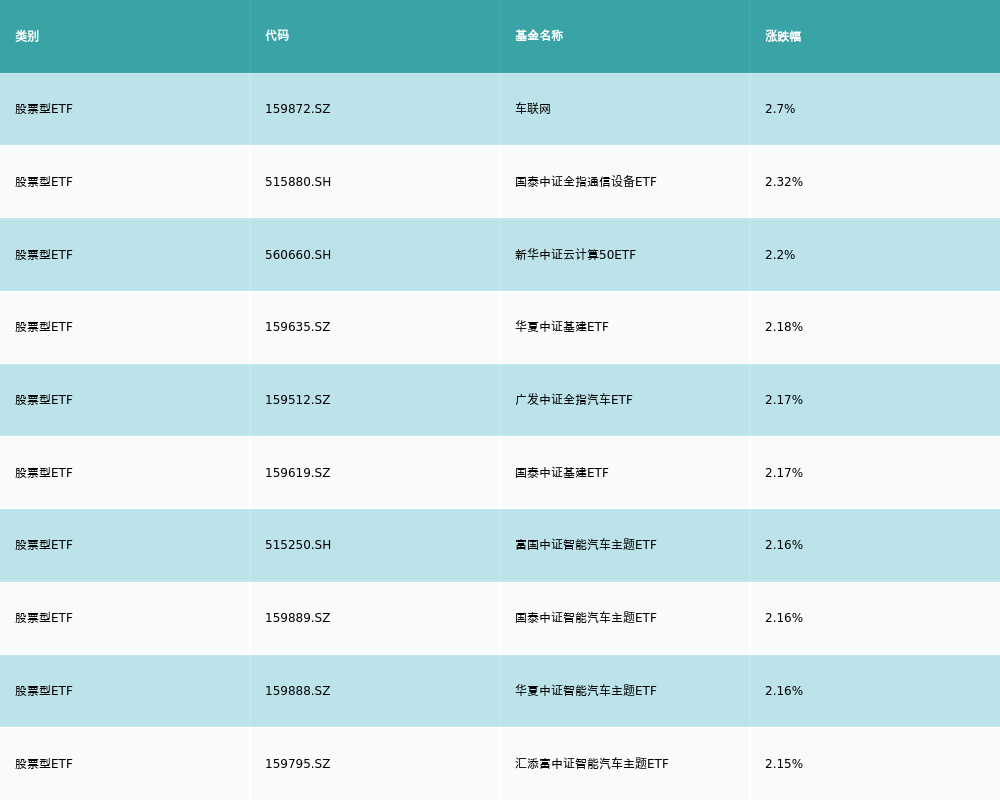Click the 基金名称 column header
The width and height of the screenshot is (1000, 800).
click(x=539, y=36)
